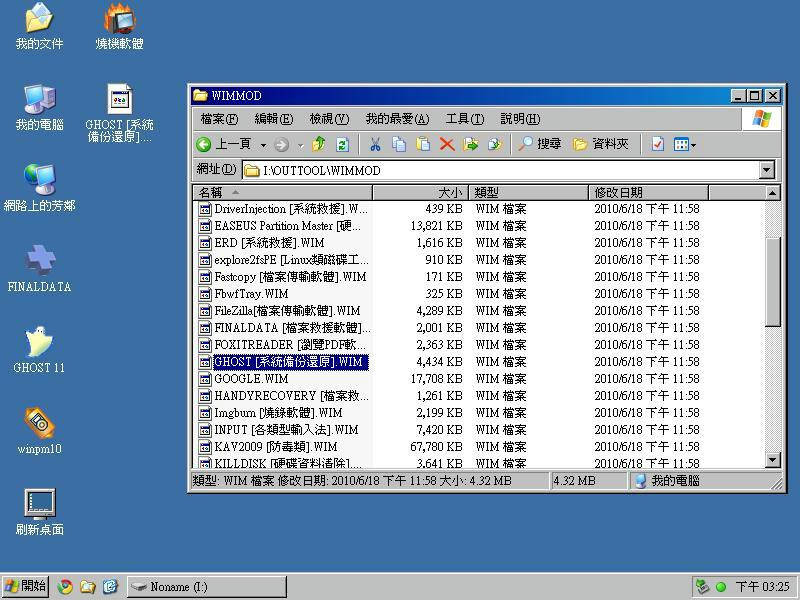
Task: Open the 編輯(E) menu
Action: point(273,119)
